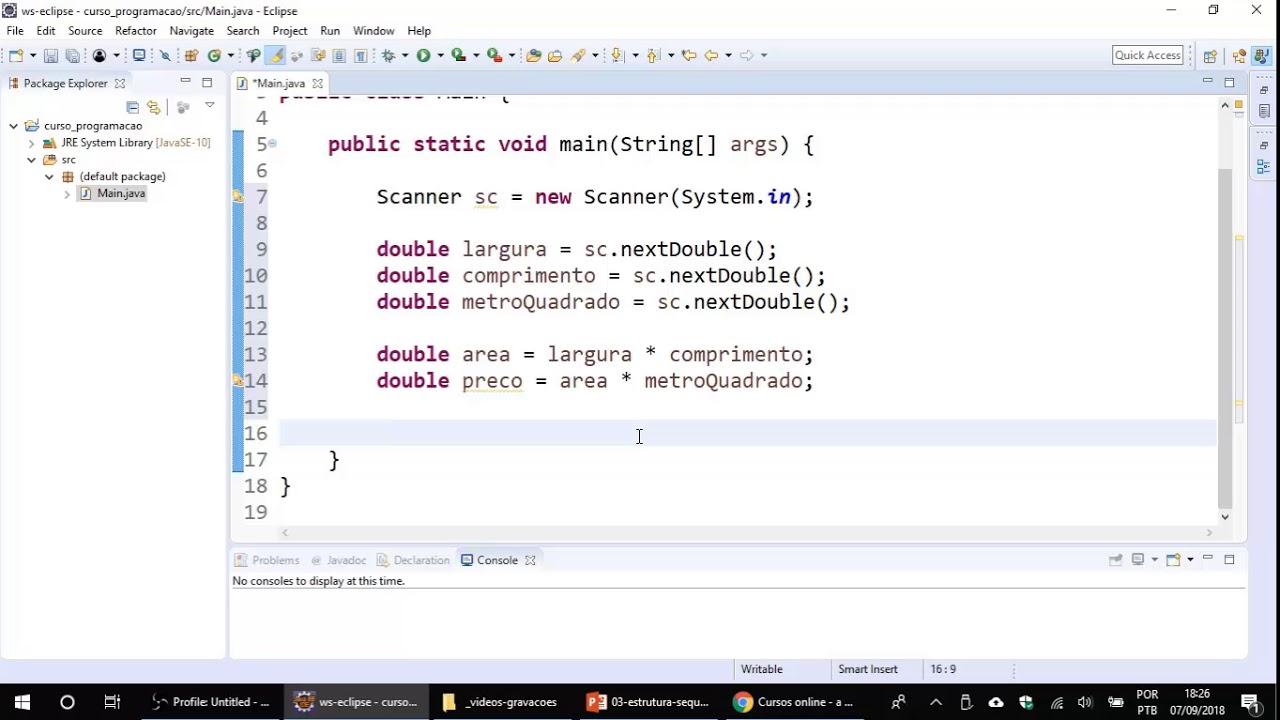Click the Coverage run icon
Screen dimensions: 1280x720
pos(458,55)
